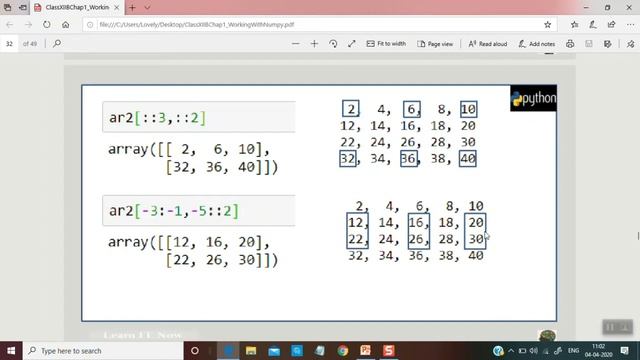The width and height of the screenshot is (640, 360).
Task: Switch PDF to full screen
Action: click(x=352, y=44)
